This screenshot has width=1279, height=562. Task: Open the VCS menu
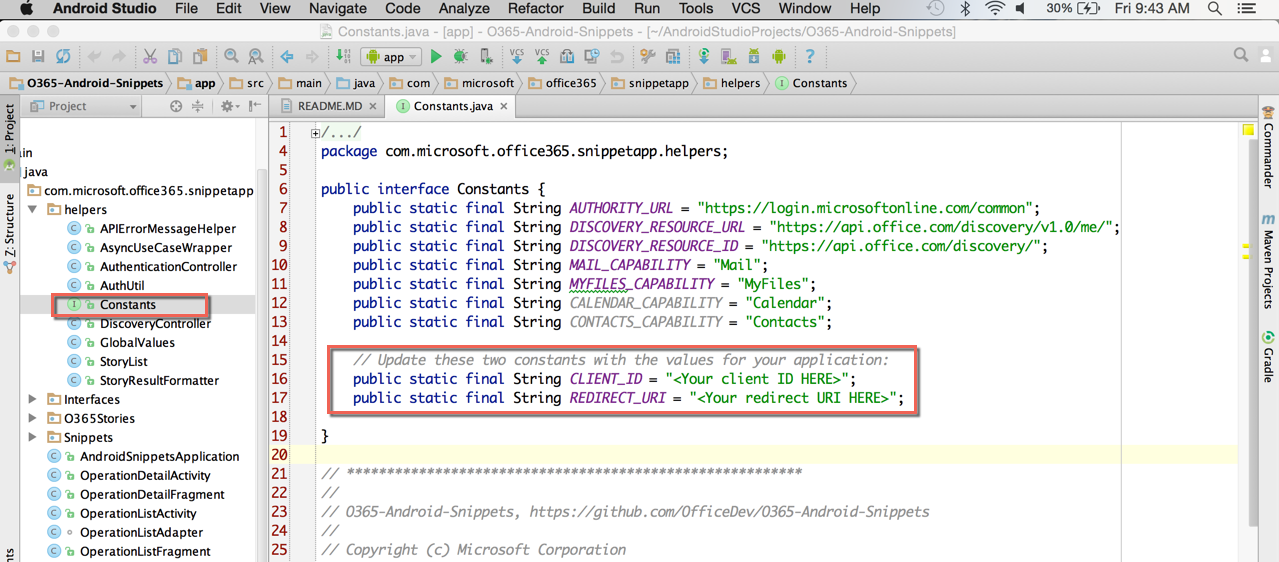(x=746, y=9)
